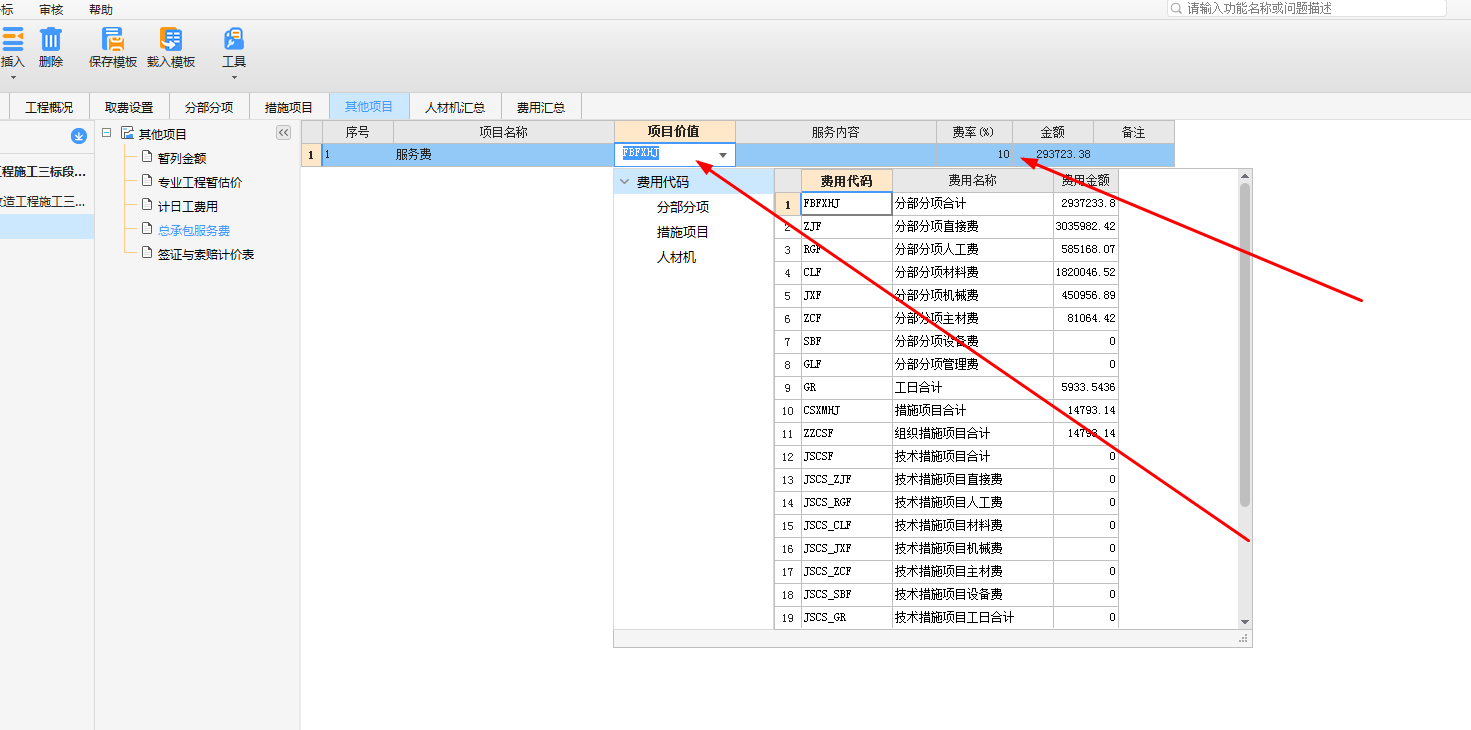Click the popup resize grip in the bottom corner
Screen dimensions: 1471x730
pyautogui.click(x=1245, y=638)
